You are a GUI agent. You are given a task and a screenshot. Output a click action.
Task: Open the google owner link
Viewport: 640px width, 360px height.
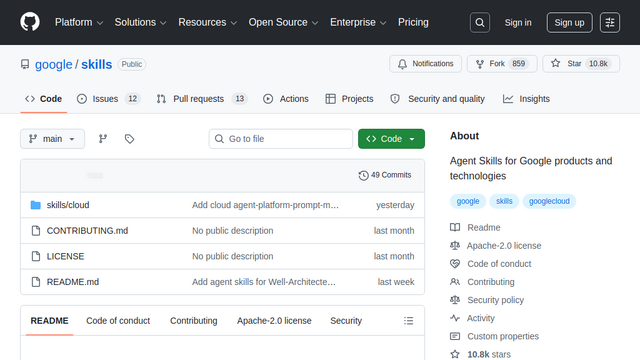click(x=53, y=64)
